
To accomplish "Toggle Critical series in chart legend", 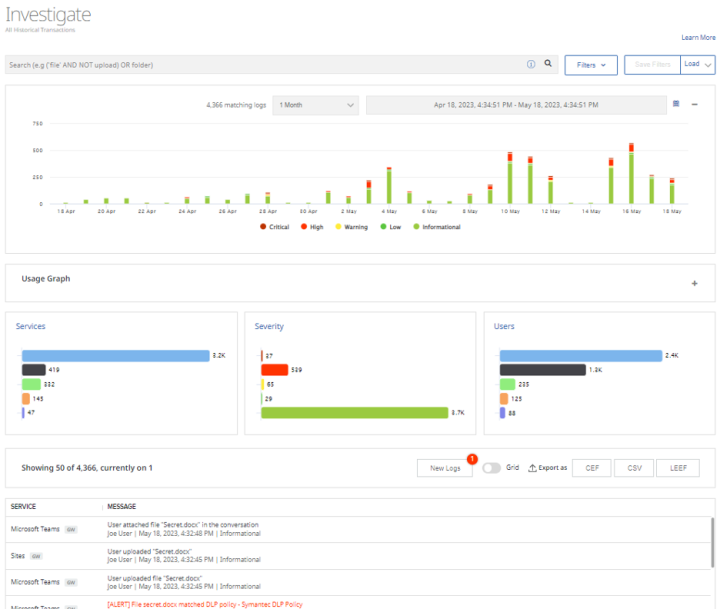I will pos(275,227).
